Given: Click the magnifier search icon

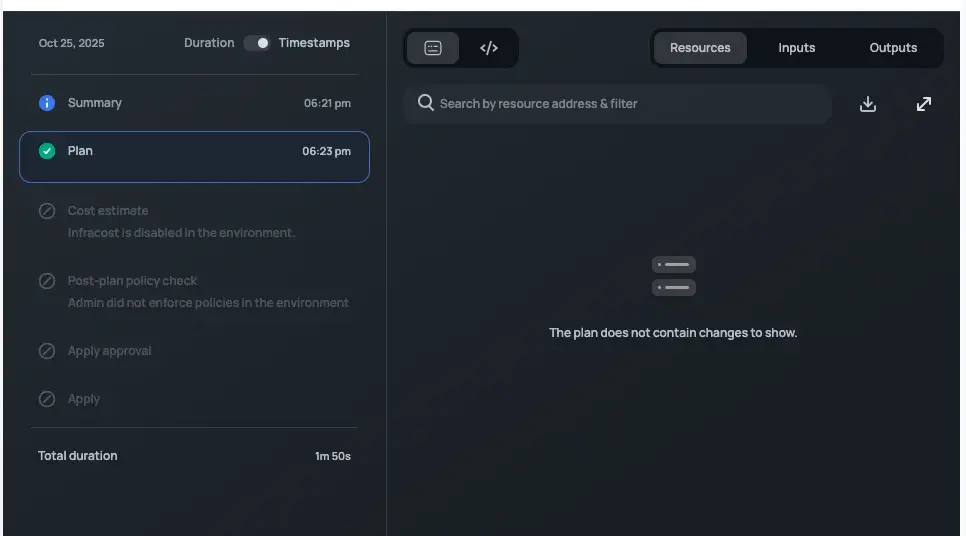Looking at the screenshot, I should (x=425, y=103).
